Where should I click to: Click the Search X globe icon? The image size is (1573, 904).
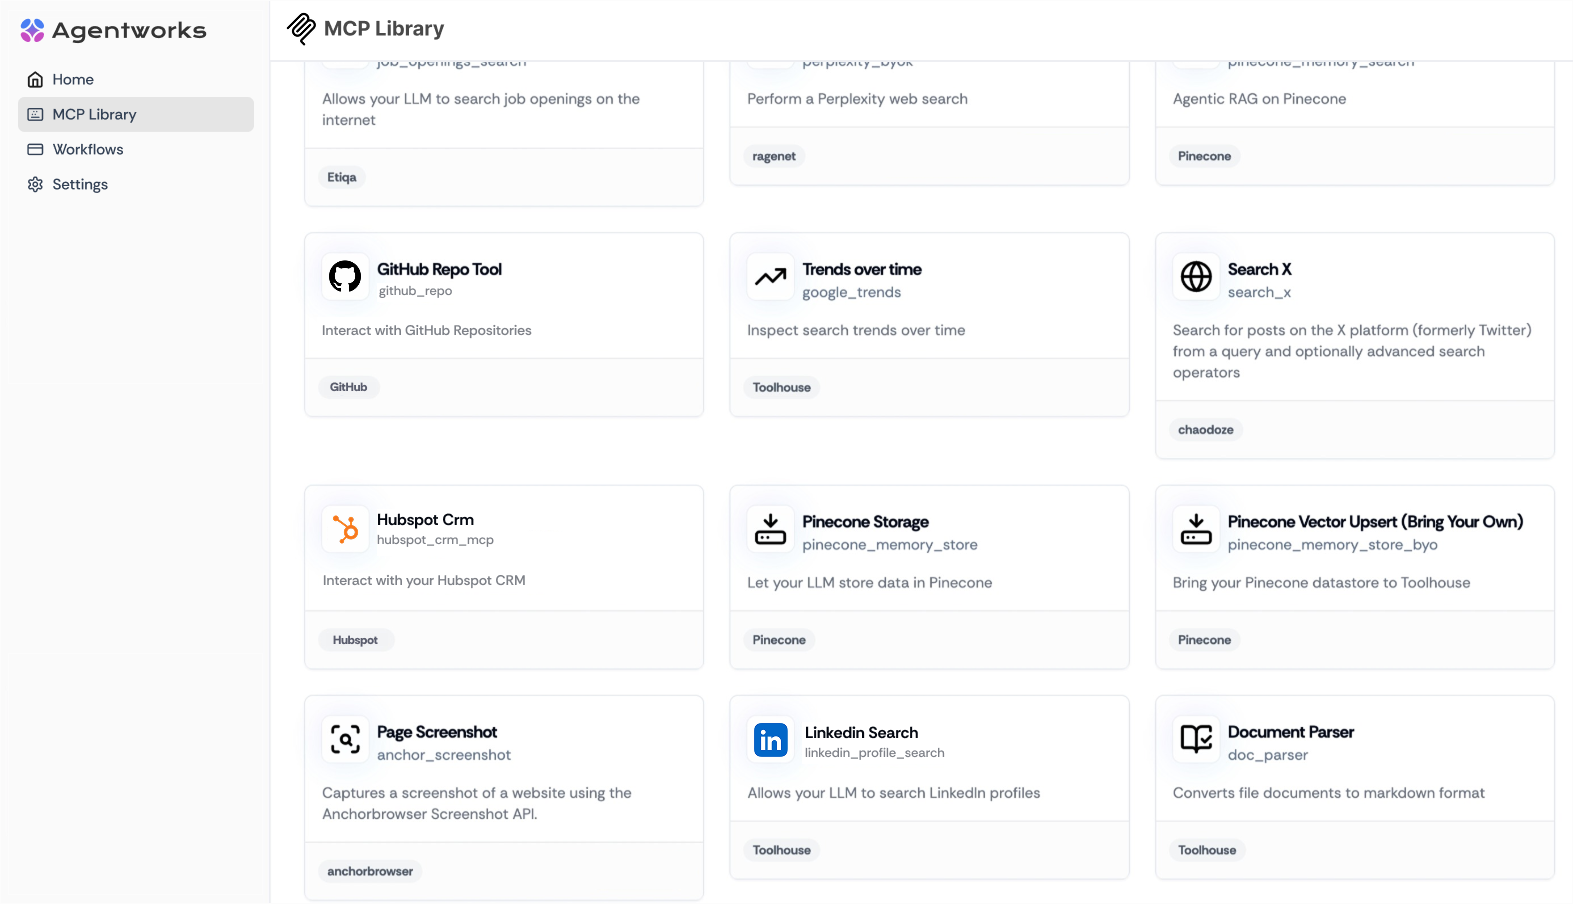[1196, 277]
